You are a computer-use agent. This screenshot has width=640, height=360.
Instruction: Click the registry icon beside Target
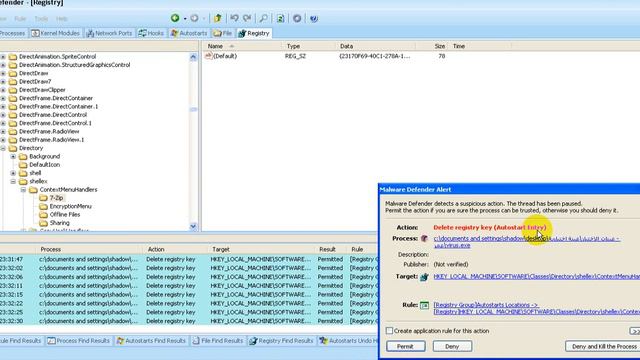tap(424, 277)
